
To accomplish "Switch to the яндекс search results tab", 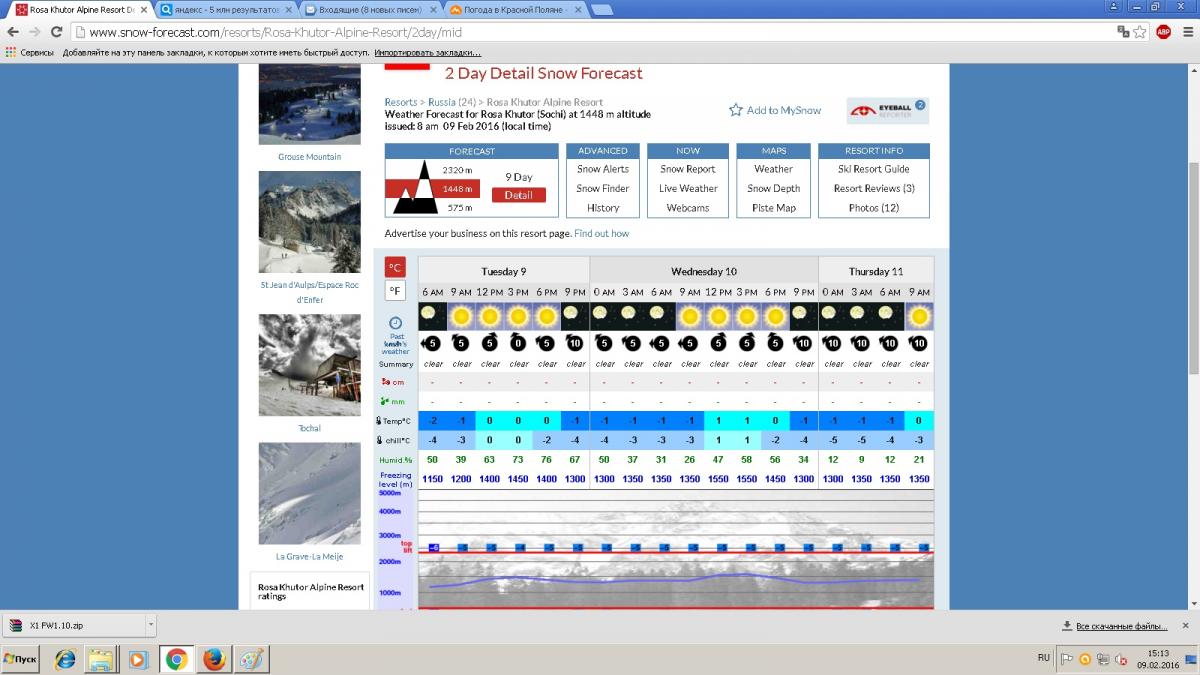I will click(x=227, y=10).
